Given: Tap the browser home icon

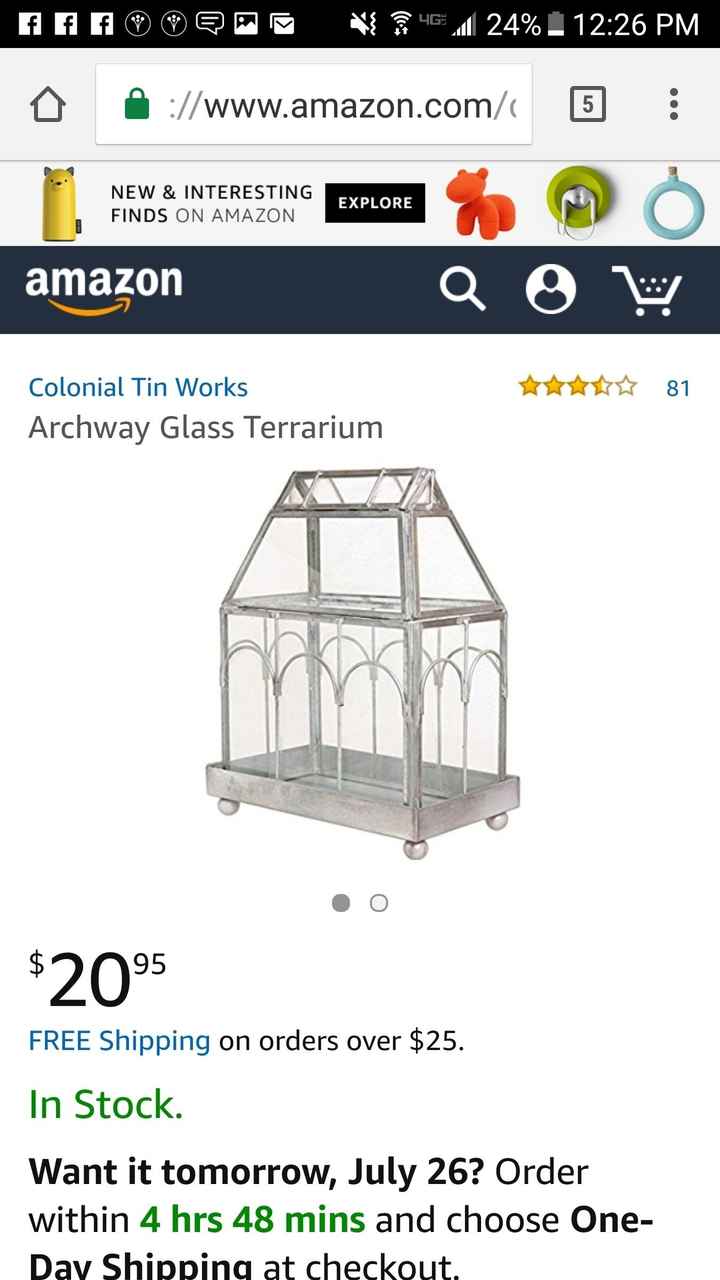Looking at the screenshot, I should [49, 104].
